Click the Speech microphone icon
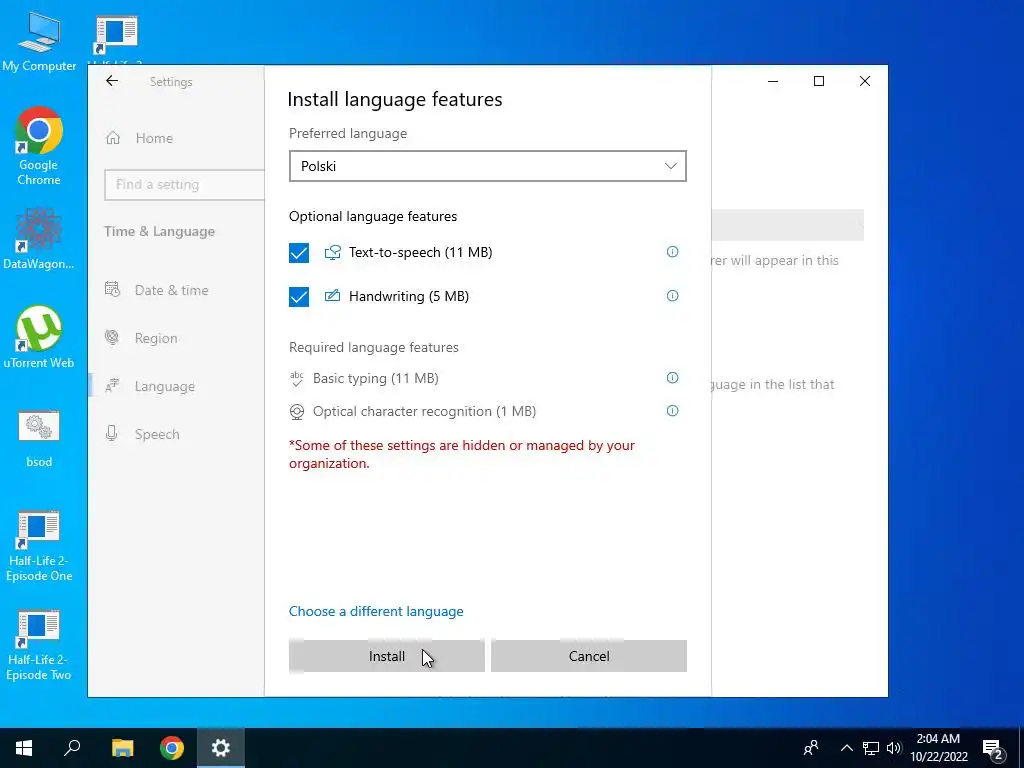 pyautogui.click(x=112, y=434)
